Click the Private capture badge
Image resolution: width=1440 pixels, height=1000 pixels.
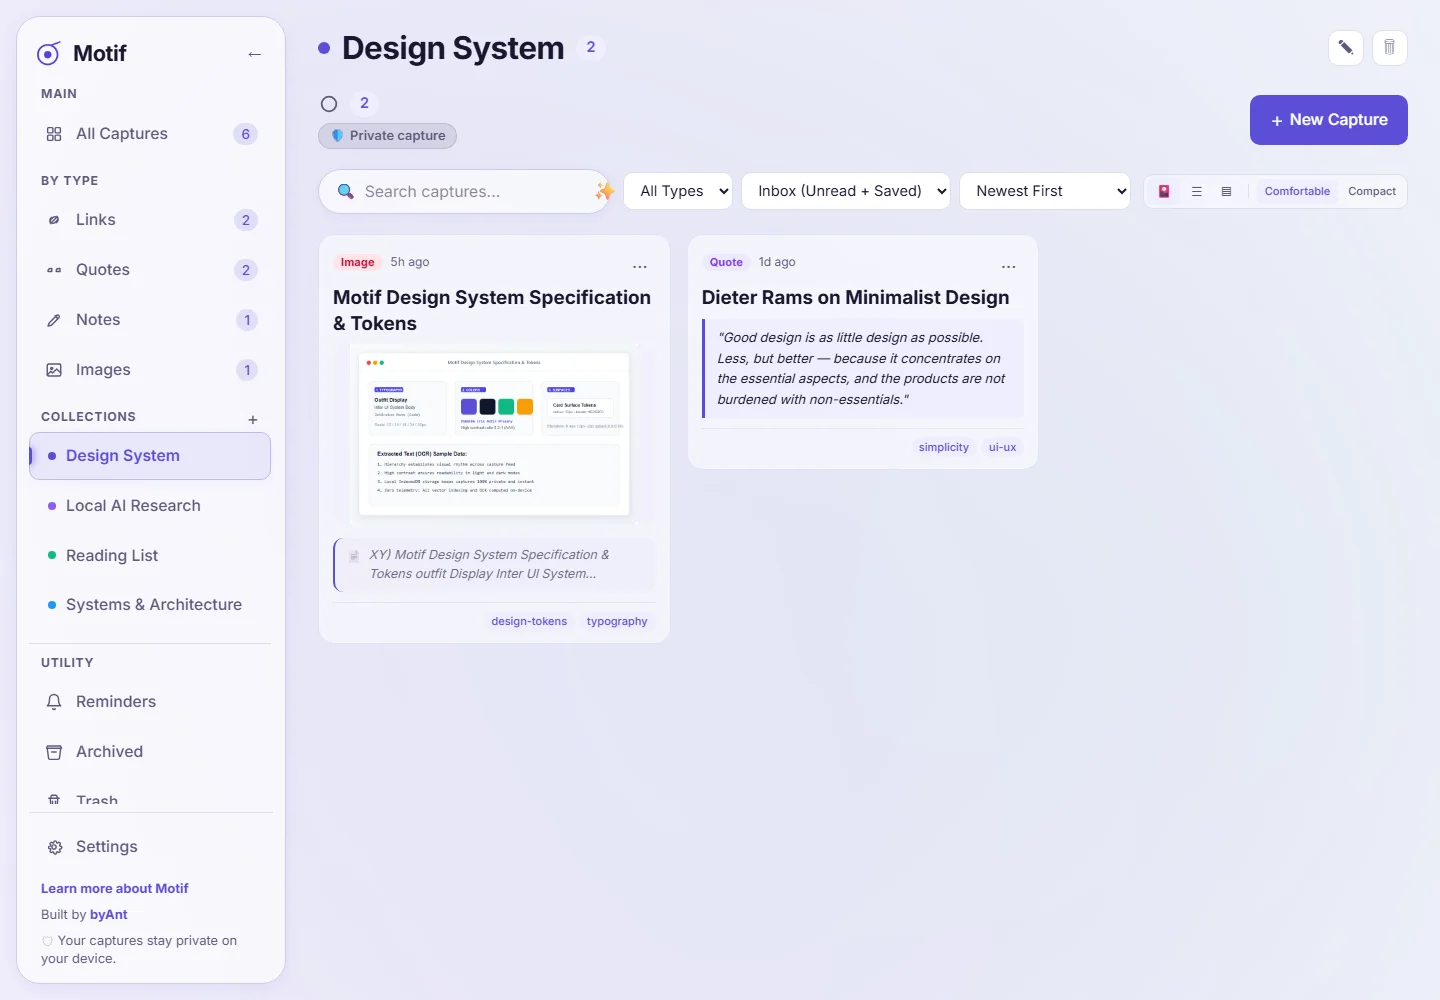pos(387,136)
